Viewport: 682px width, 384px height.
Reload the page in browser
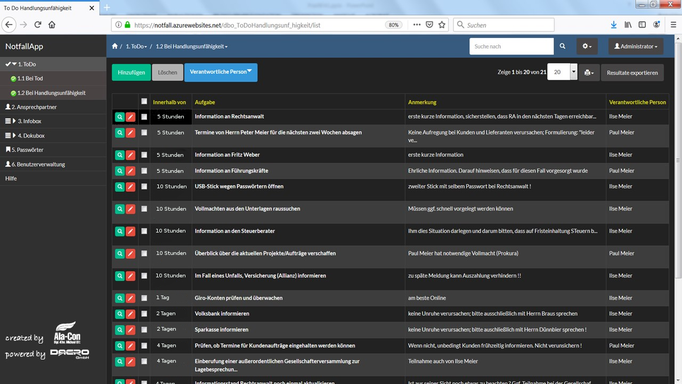coord(38,25)
